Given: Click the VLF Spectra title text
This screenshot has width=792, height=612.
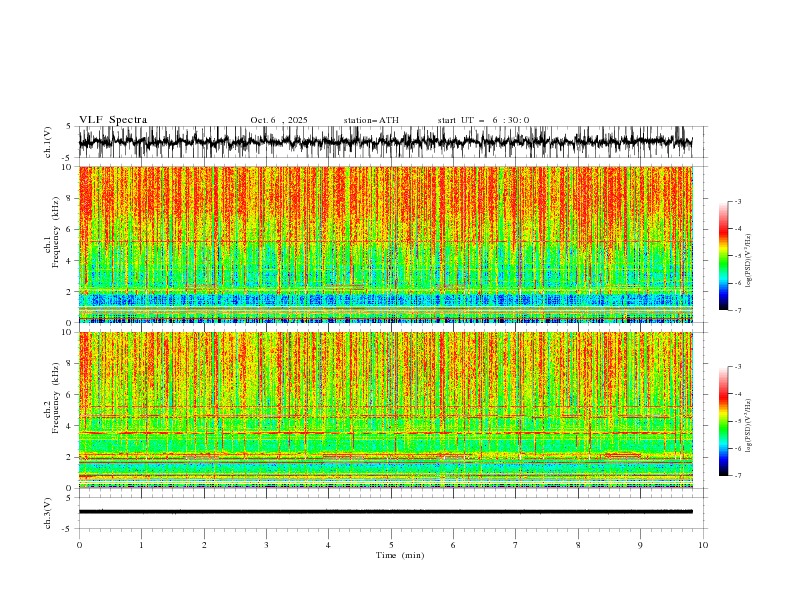Looking at the screenshot, I should pos(113,120).
